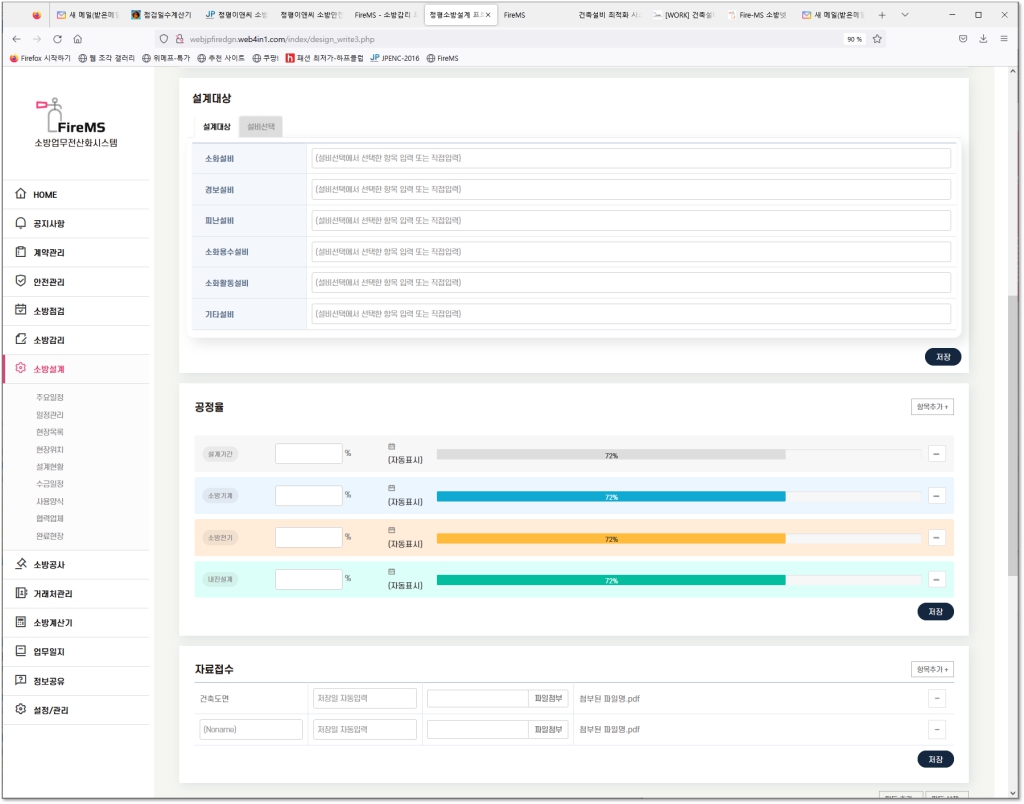Click the 소방점검 calendar-check icon
1024x804 pixels.
click(x=21, y=310)
